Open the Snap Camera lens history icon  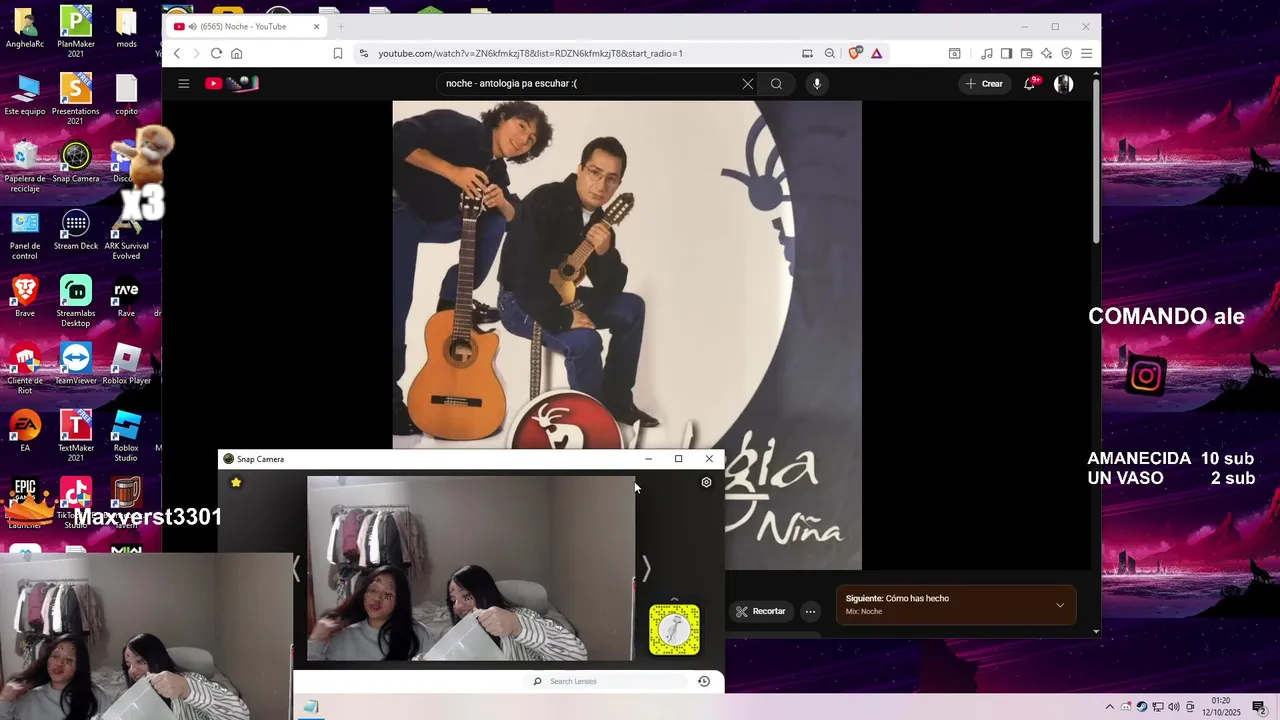coord(704,681)
